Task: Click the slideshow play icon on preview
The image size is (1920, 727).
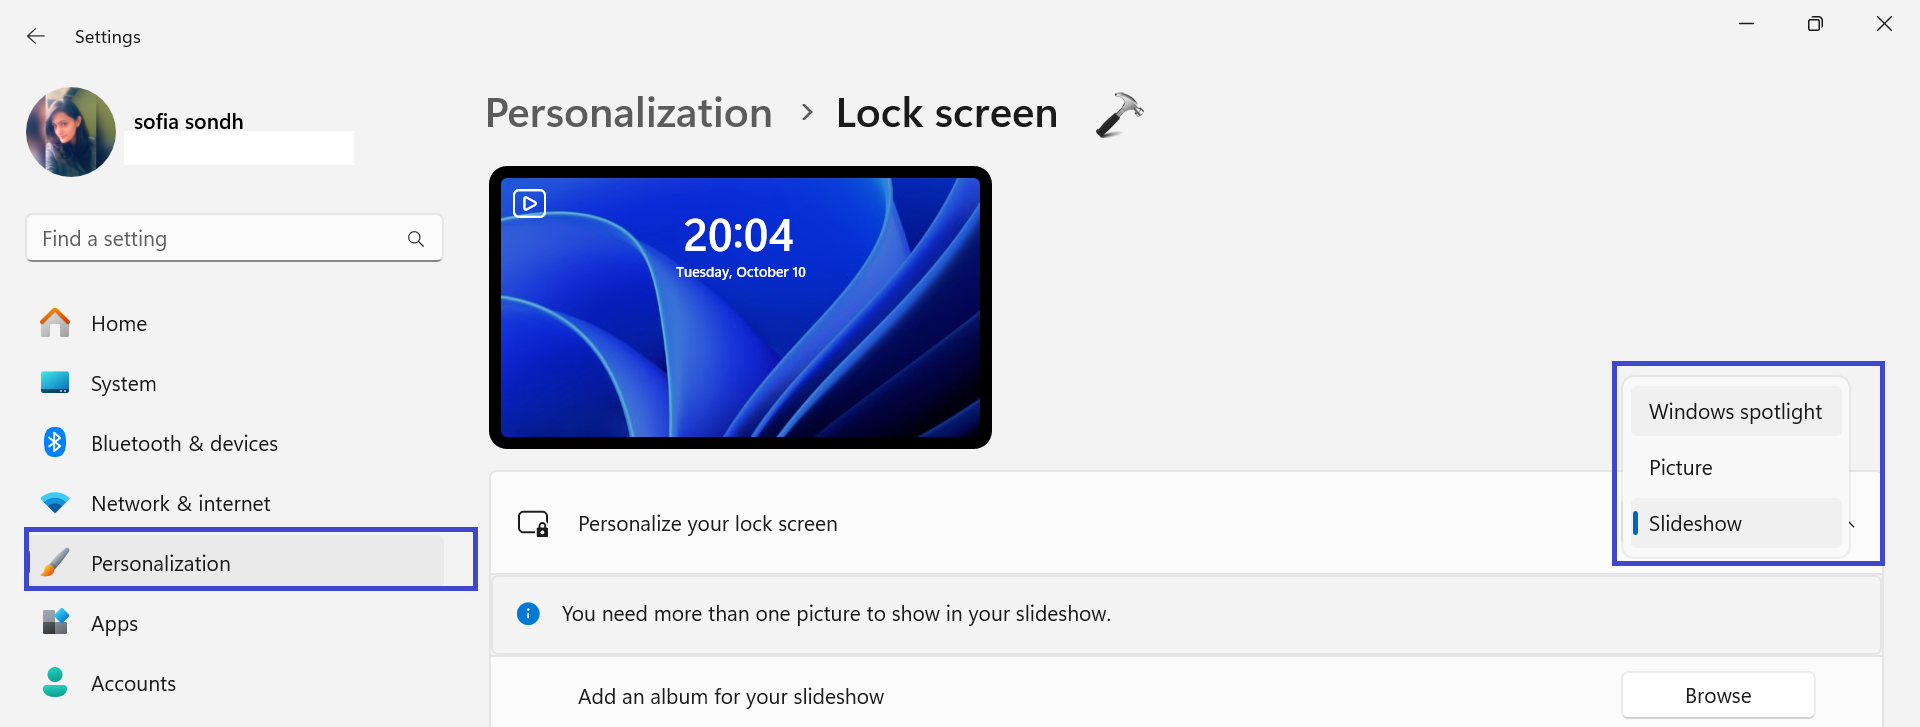Action: [529, 203]
